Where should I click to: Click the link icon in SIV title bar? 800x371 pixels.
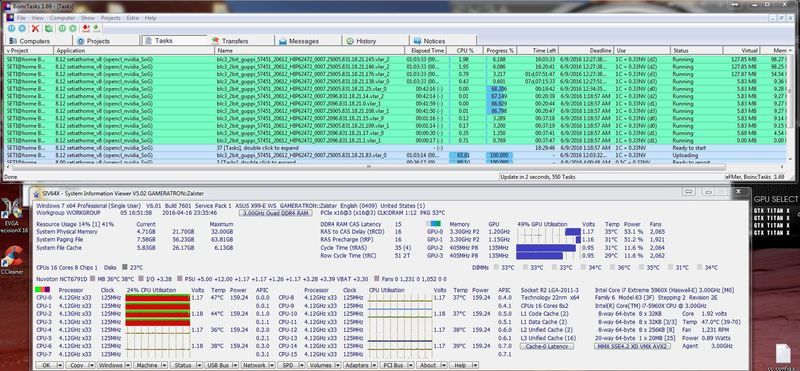688,192
